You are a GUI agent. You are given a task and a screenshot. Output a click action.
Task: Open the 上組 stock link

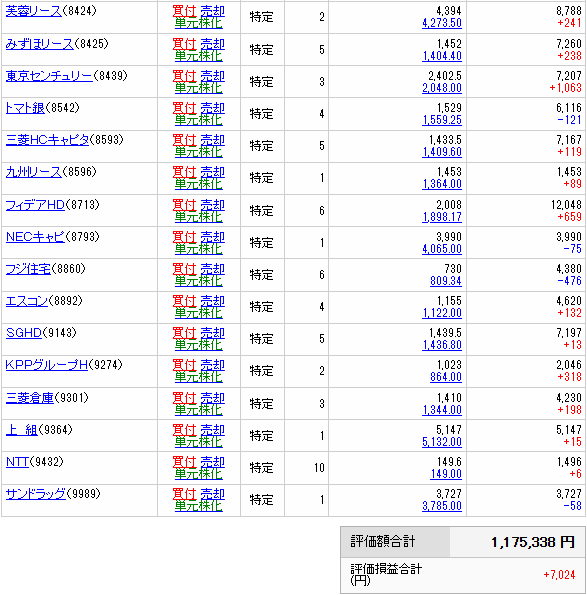(22, 430)
